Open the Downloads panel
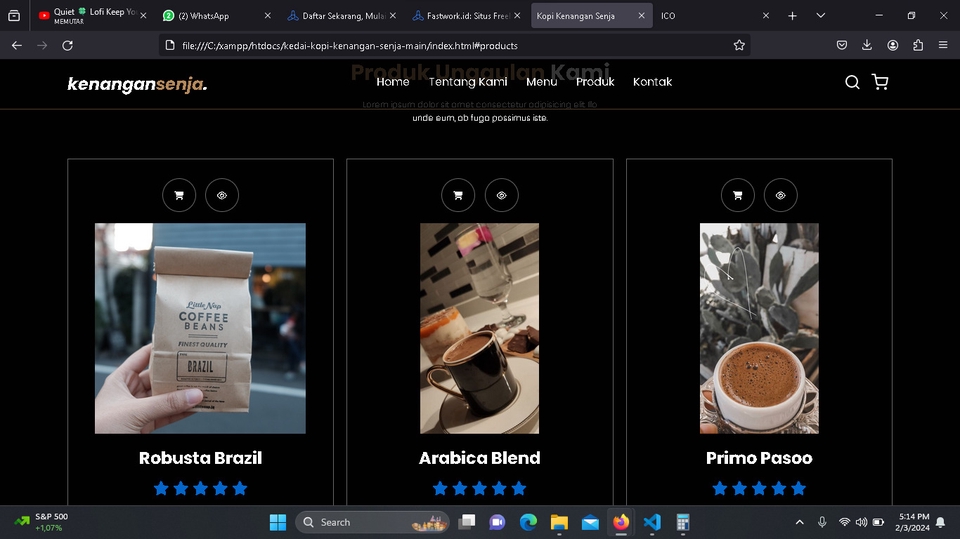 [867, 45]
